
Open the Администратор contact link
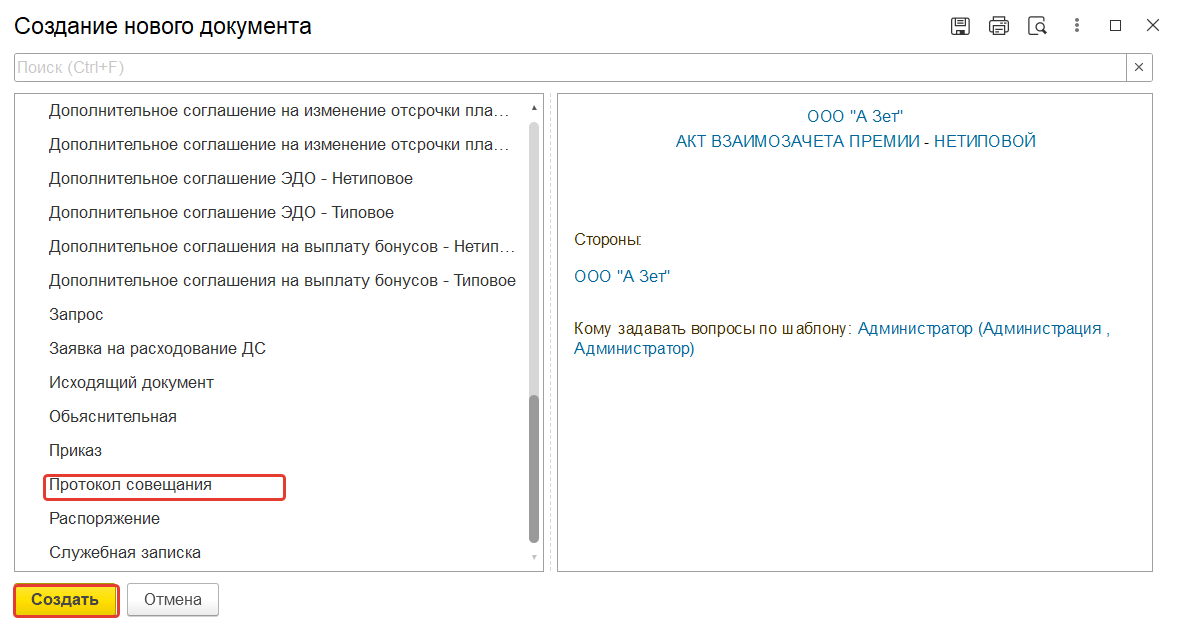point(982,328)
